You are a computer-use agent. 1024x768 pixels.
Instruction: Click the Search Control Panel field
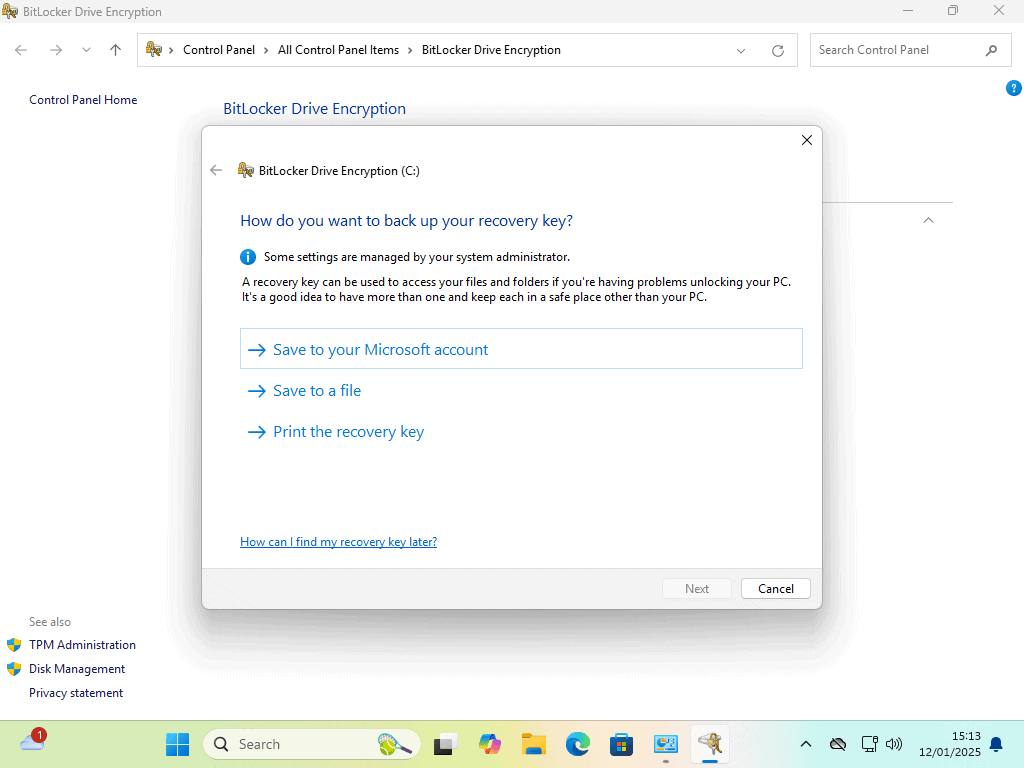[893, 50]
